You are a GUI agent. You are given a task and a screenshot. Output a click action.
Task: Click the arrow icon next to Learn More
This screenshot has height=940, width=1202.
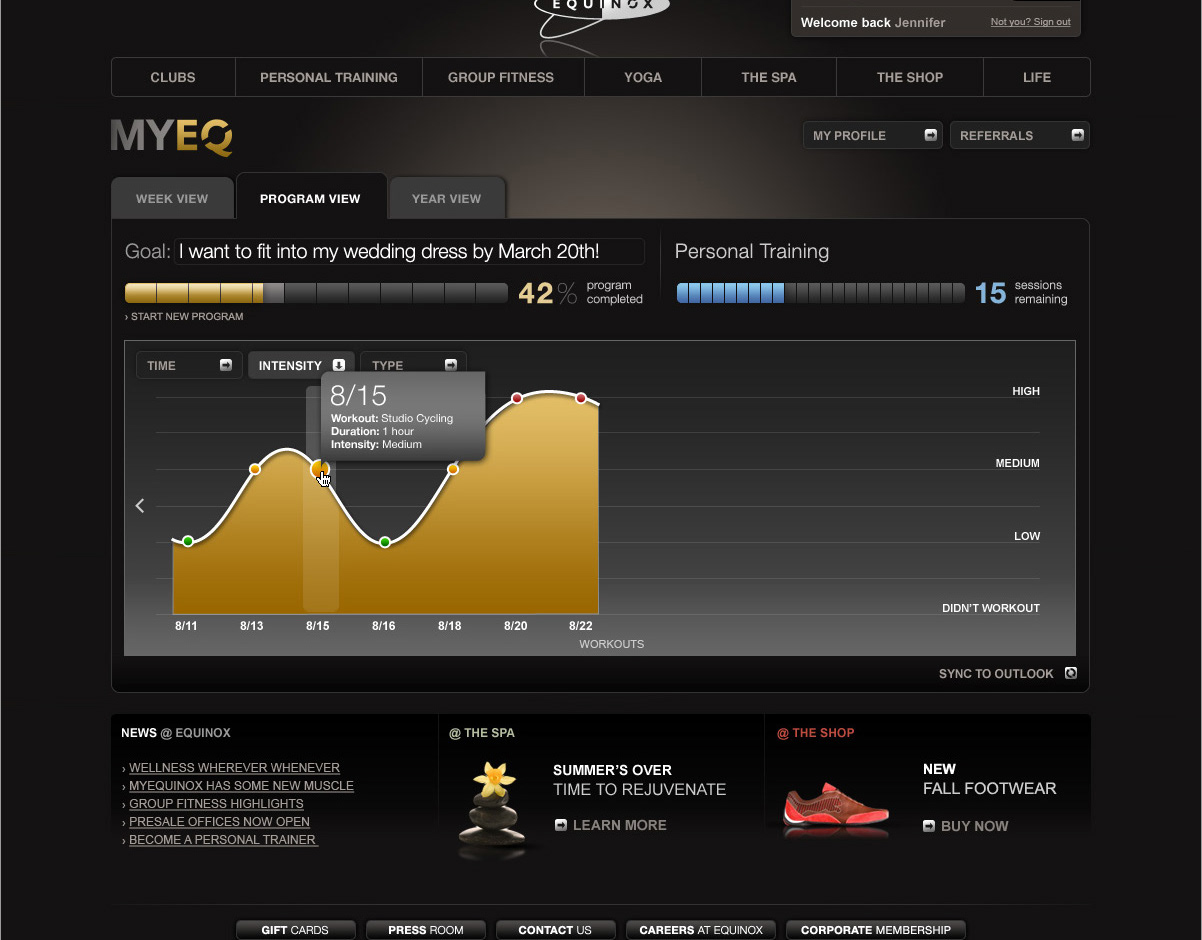click(x=561, y=825)
